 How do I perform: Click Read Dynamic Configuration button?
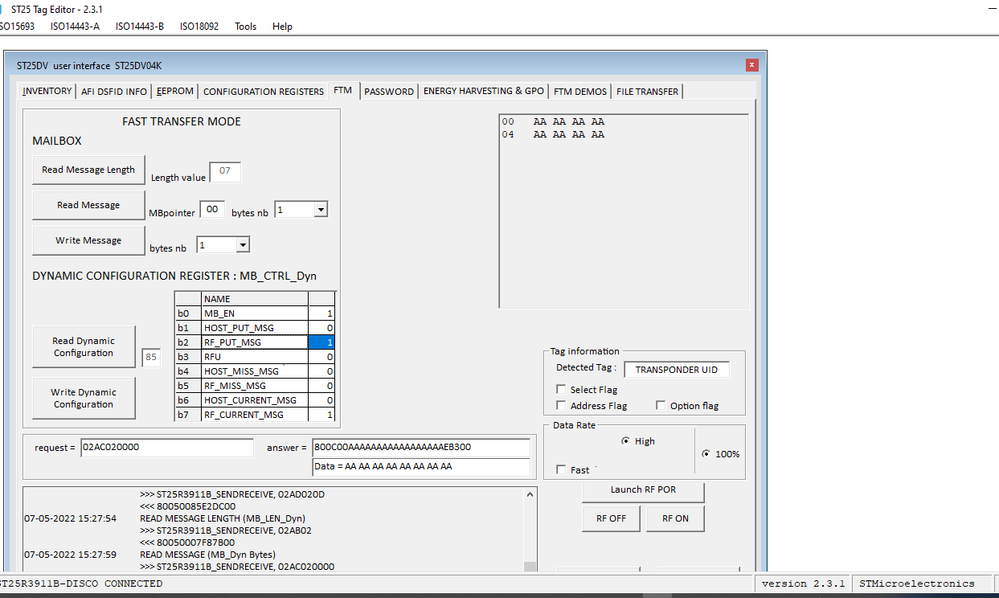83,347
